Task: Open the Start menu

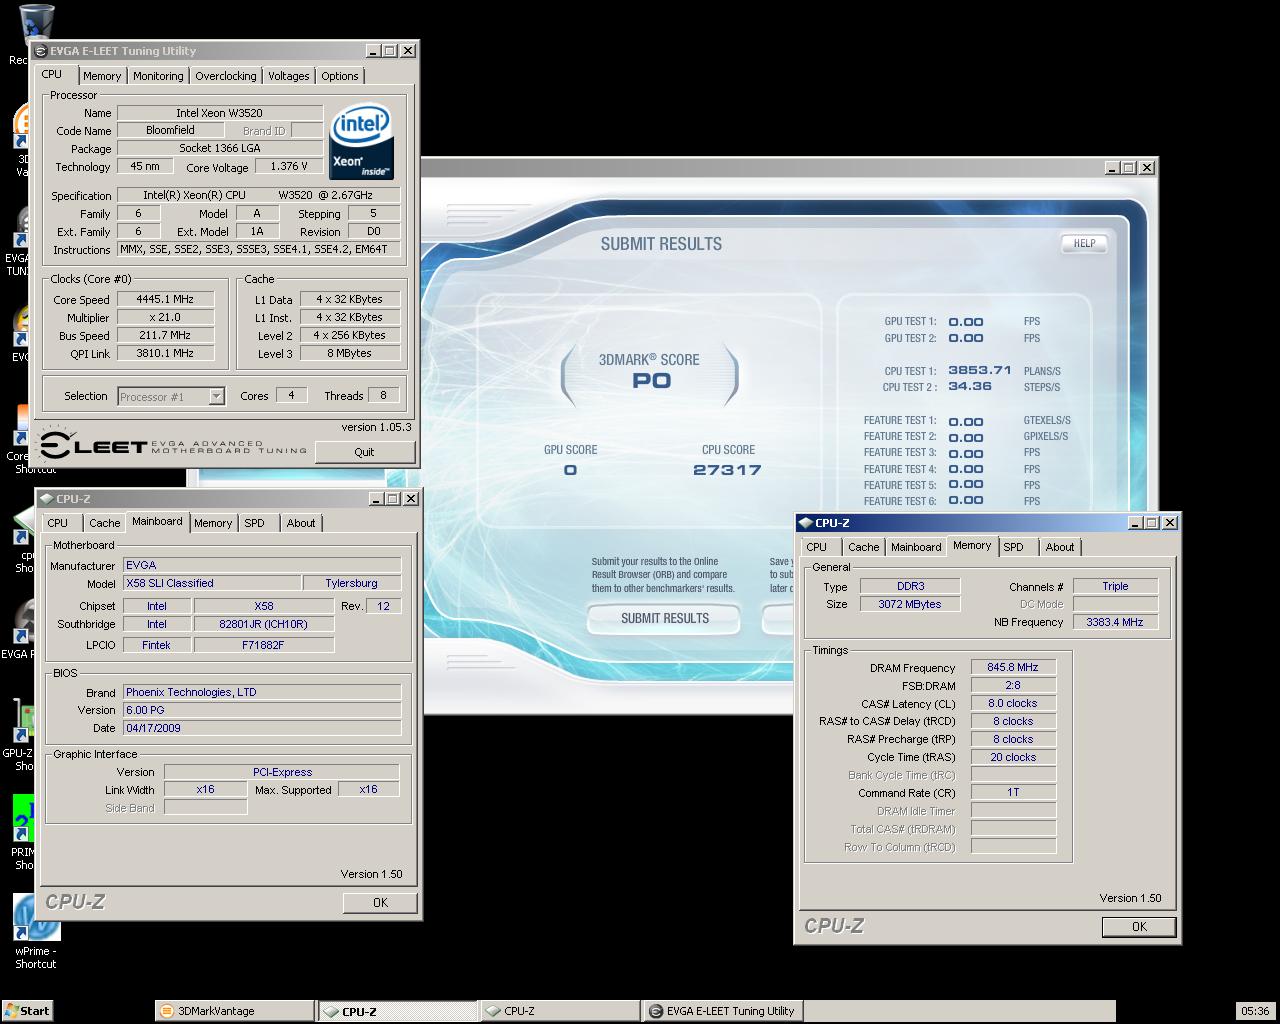Action: tap(27, 1011)
